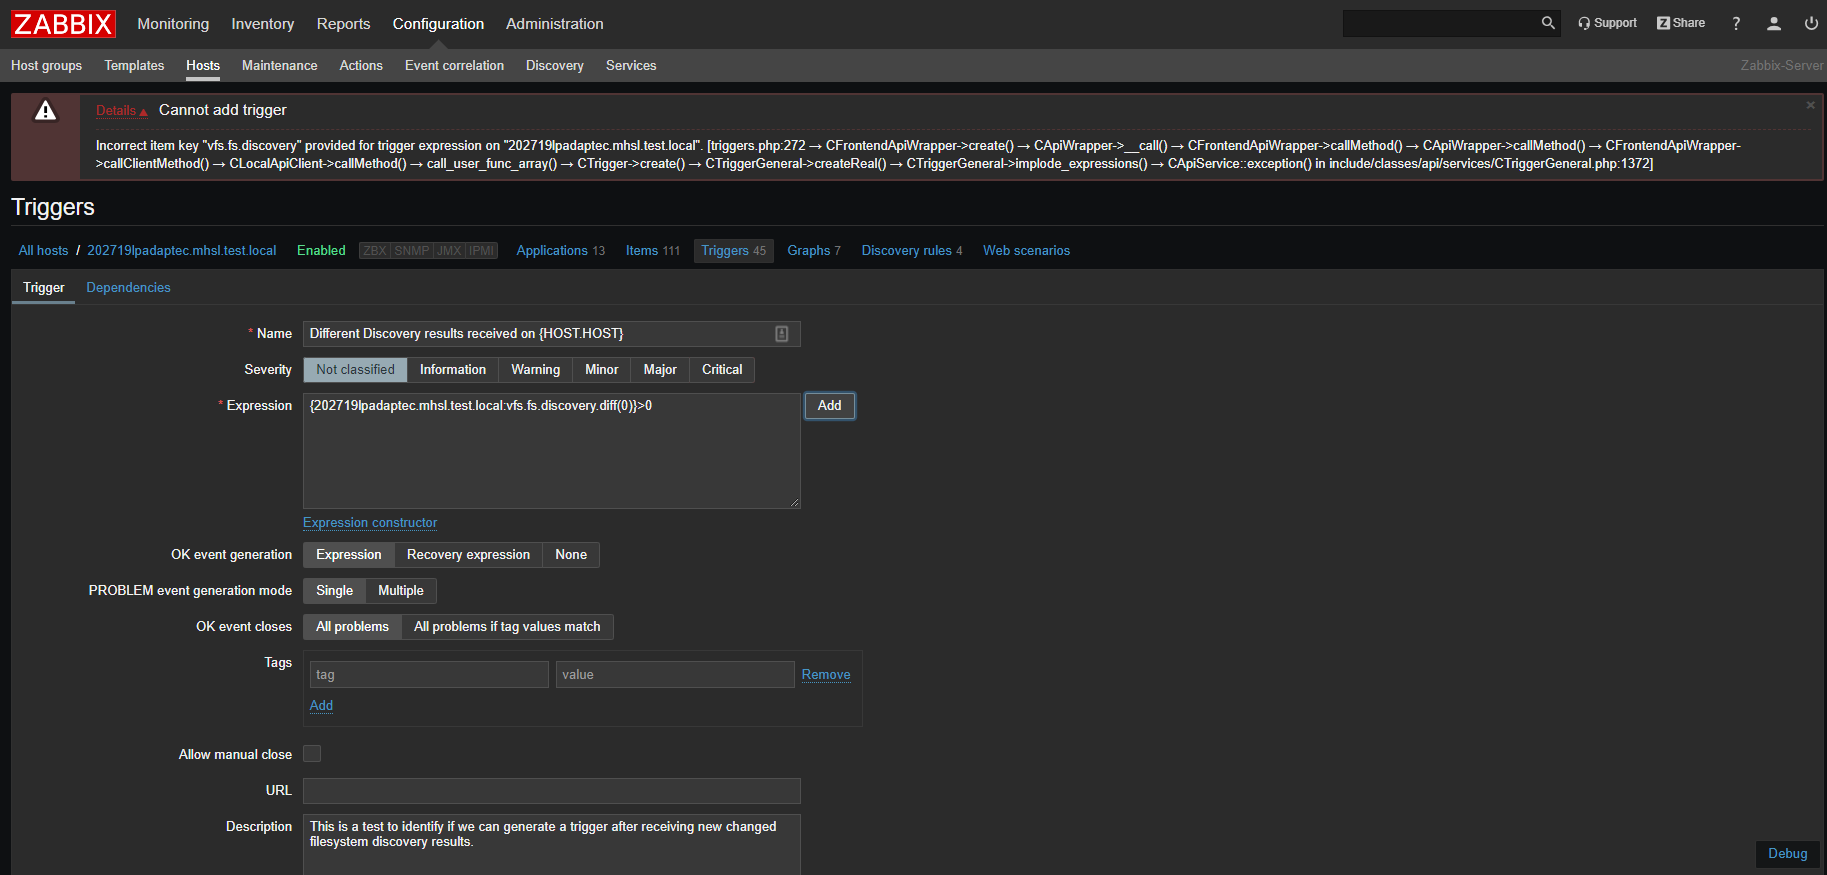
Task: Open the user profile icon
Action: click(x=1774, y=24)
